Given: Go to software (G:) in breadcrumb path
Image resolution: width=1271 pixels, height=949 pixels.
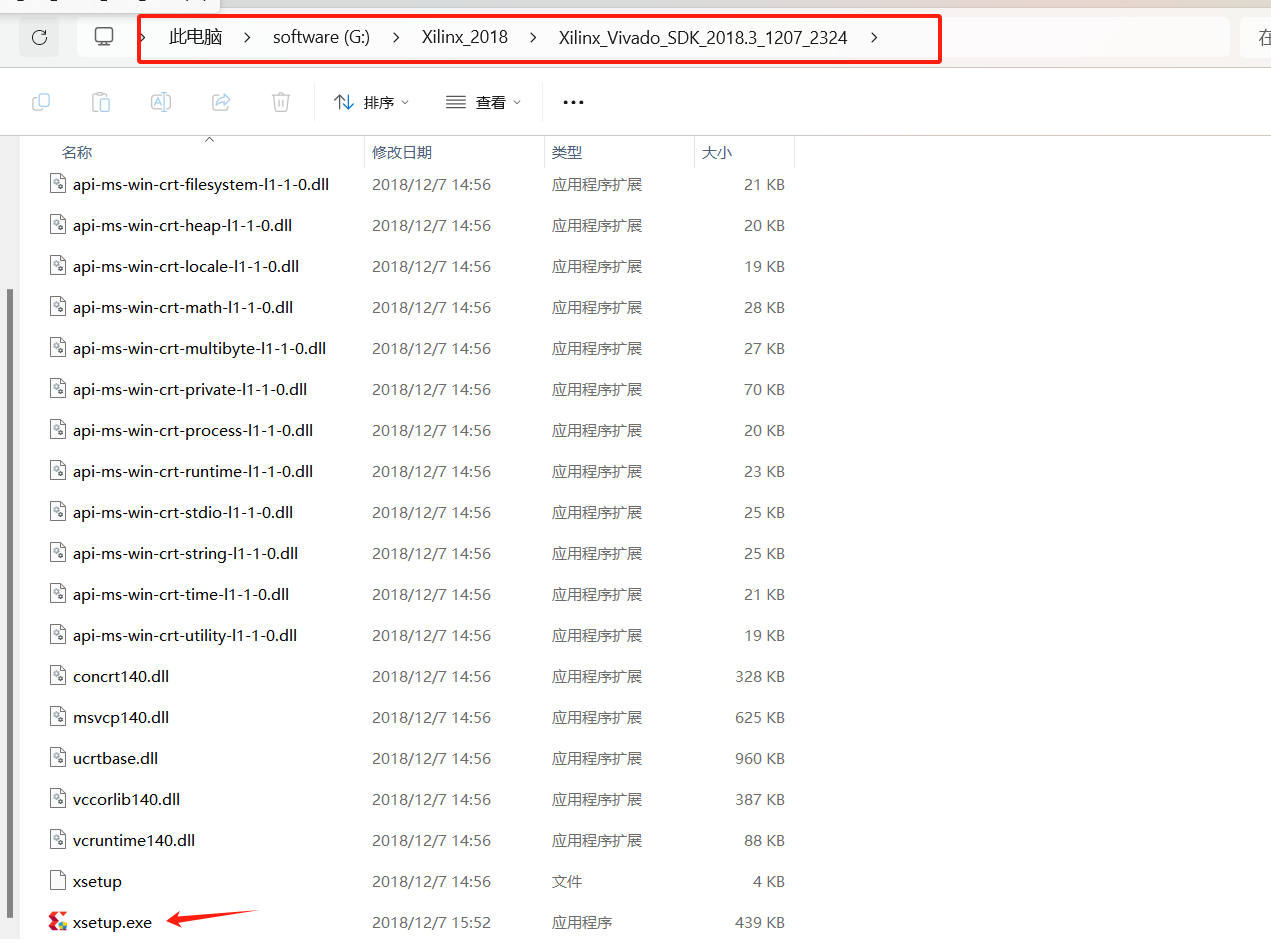Looking at the screenshot, I should pyautogui.click(x=321, y=38).
